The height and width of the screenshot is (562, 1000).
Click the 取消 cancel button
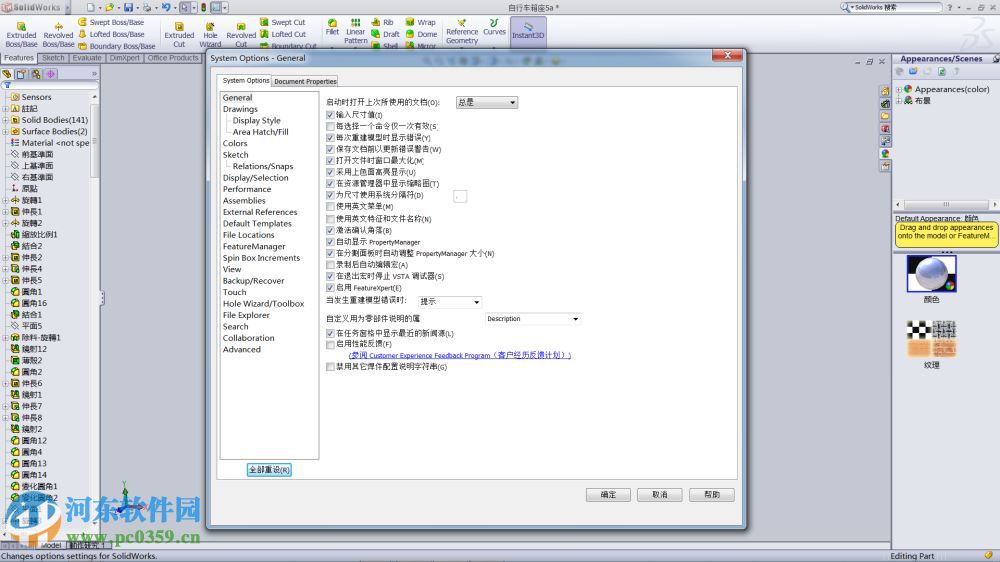coord(659,495)
